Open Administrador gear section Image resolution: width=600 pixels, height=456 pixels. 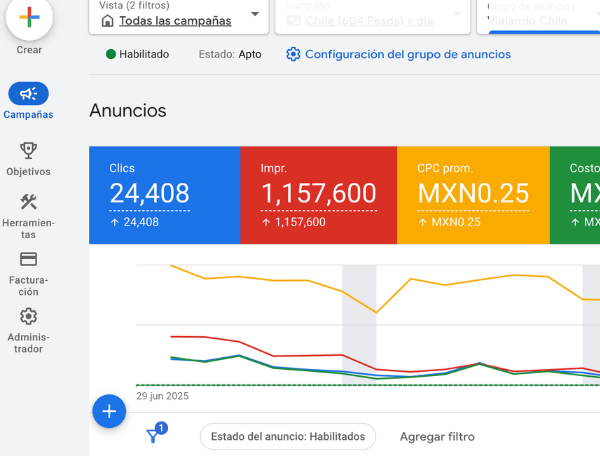28,331
